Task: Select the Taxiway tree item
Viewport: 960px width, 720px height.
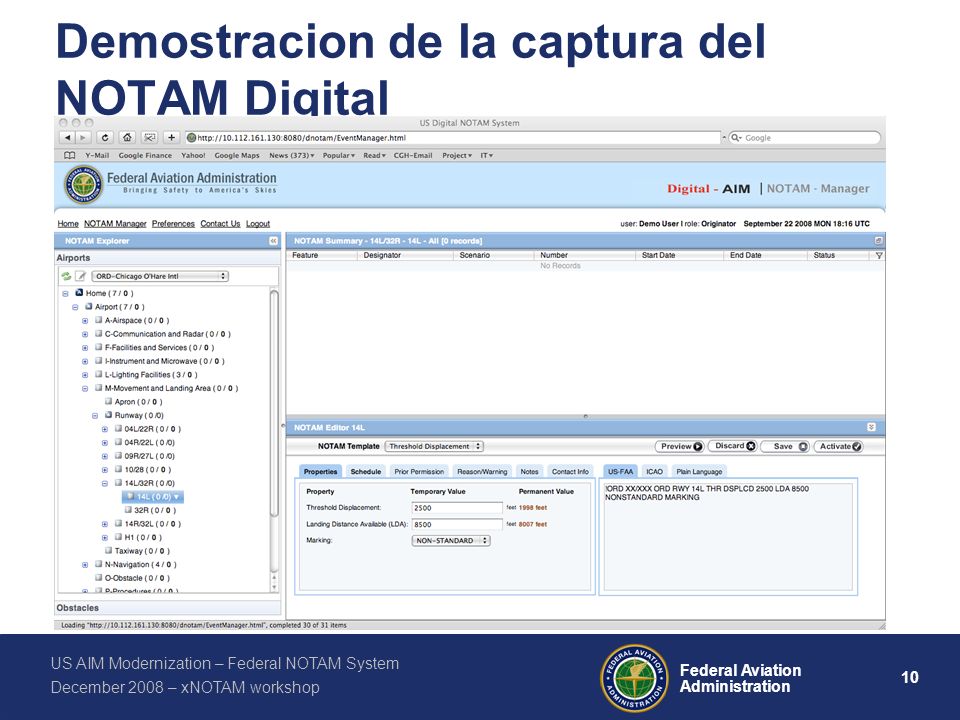Action: 137,551
